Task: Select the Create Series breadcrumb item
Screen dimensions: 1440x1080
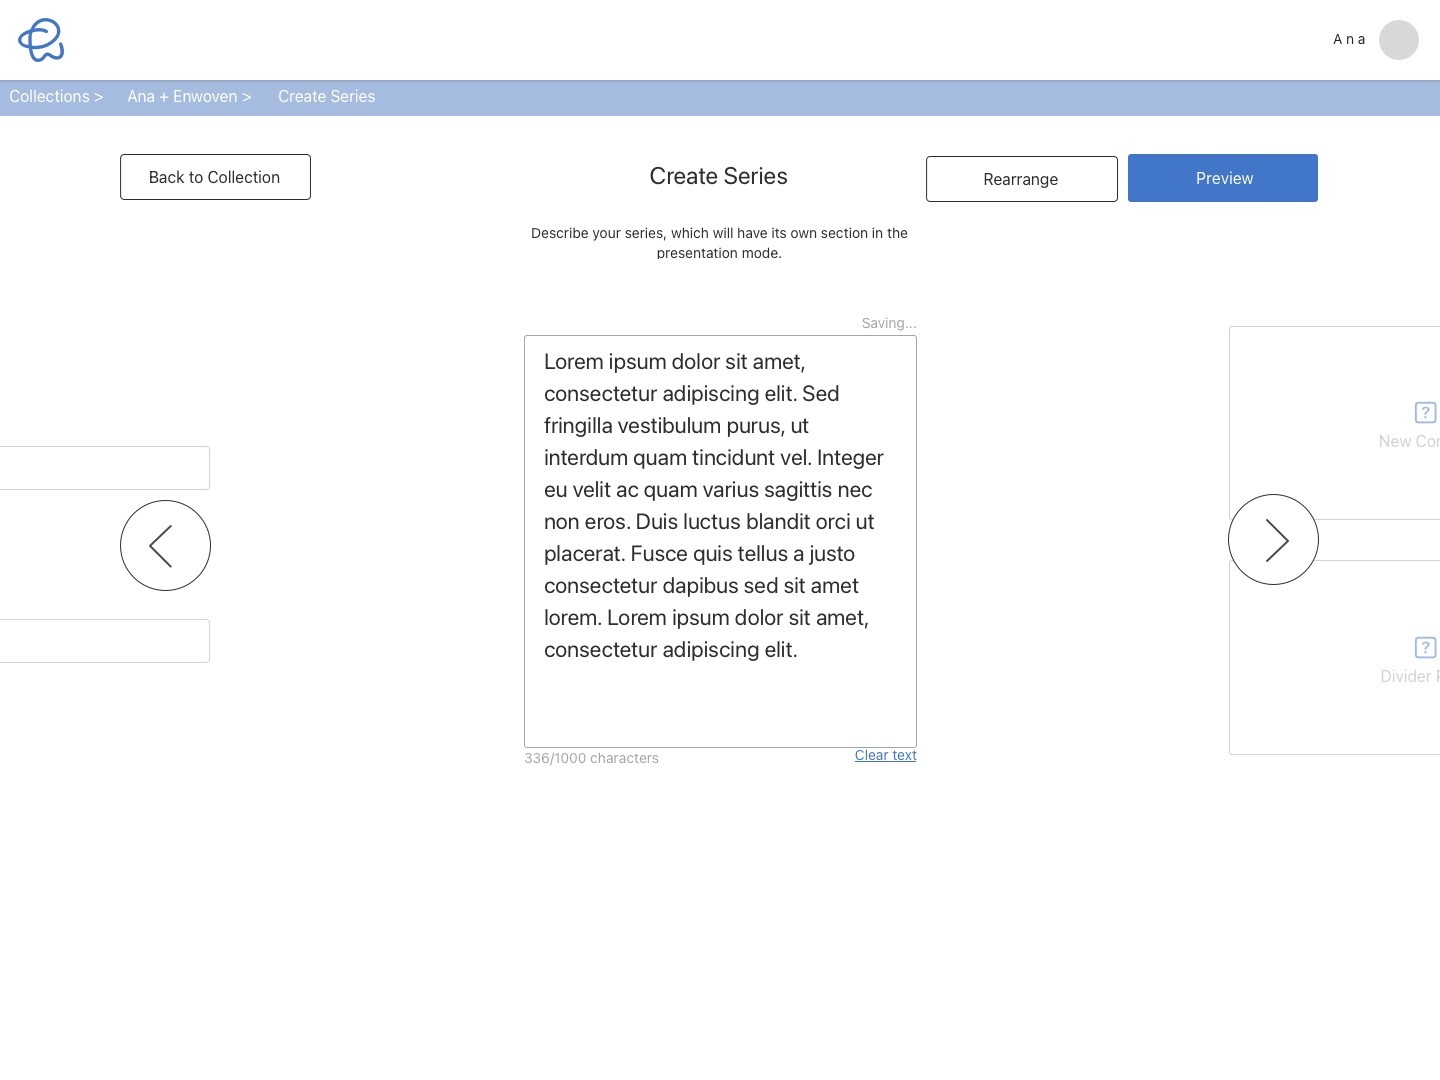Action: coord(326,97)
